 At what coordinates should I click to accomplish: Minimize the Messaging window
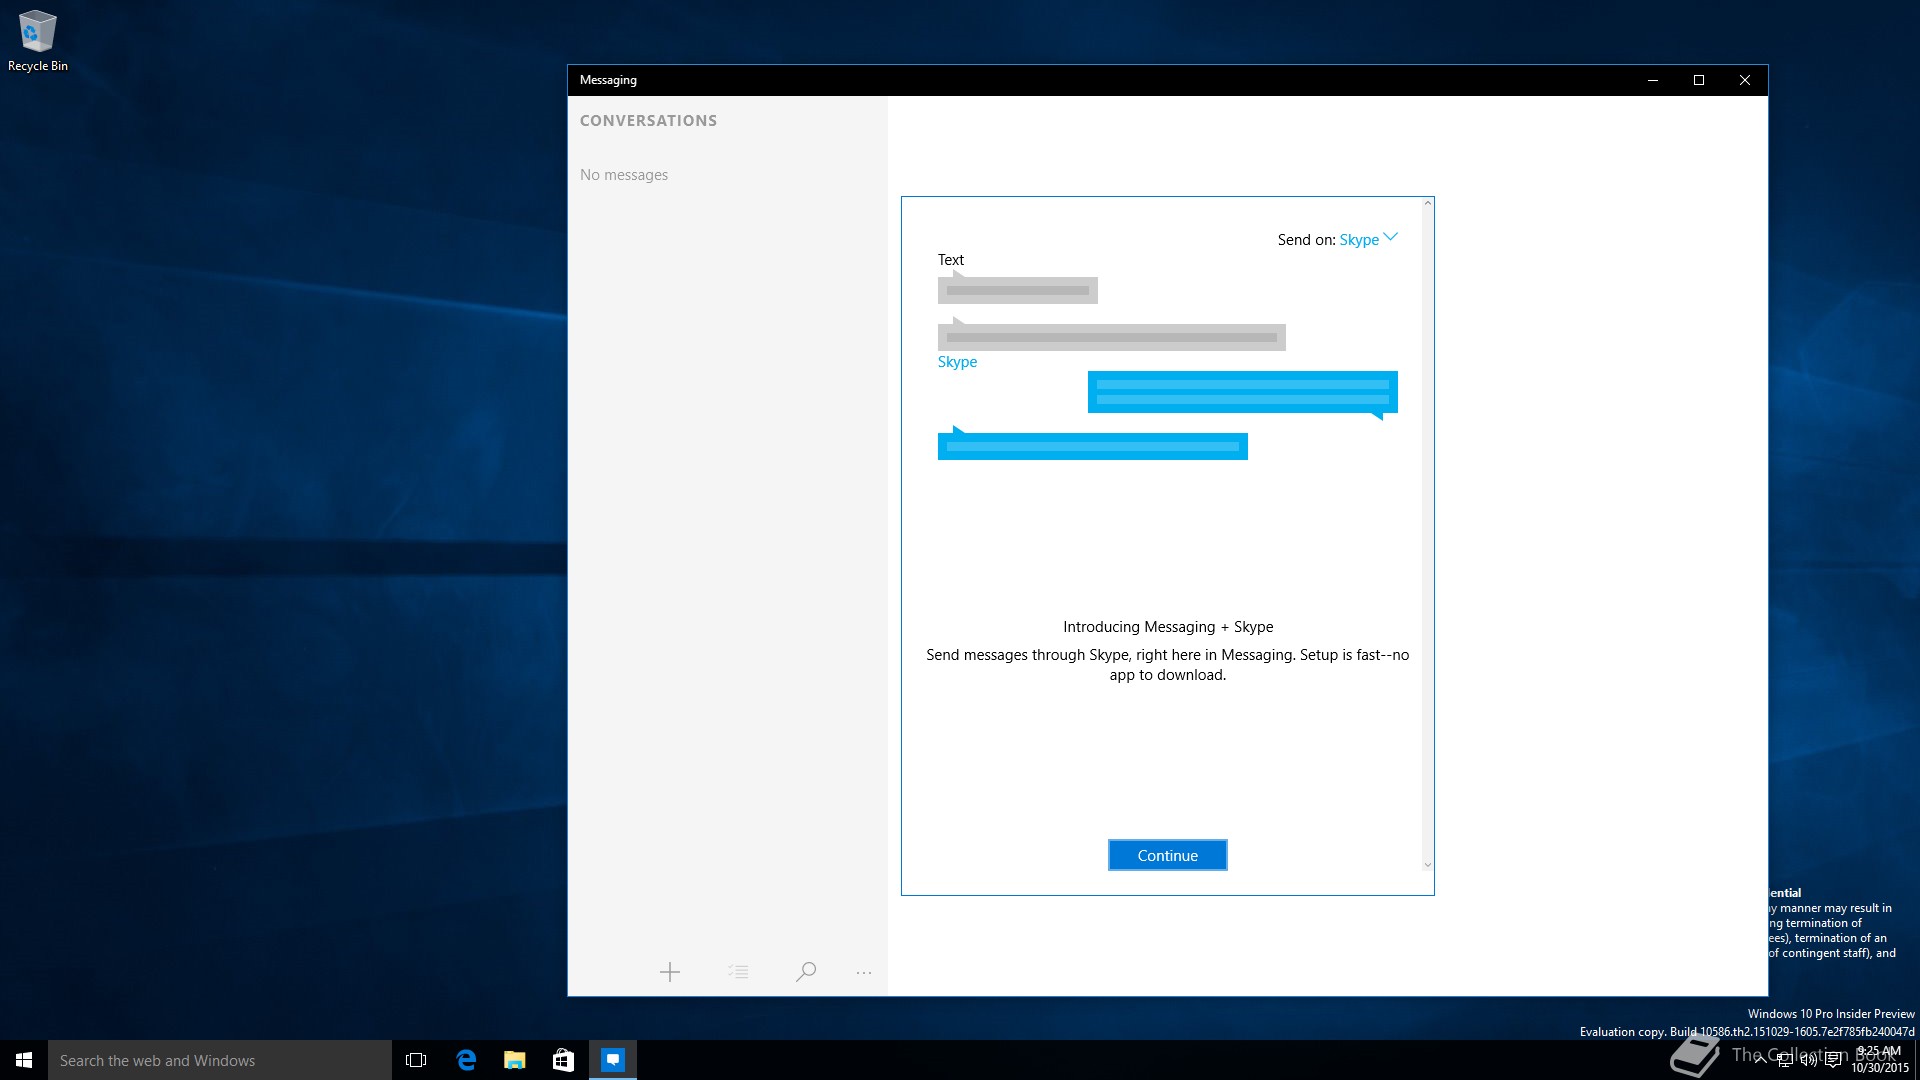click(x=1653, y=80)
